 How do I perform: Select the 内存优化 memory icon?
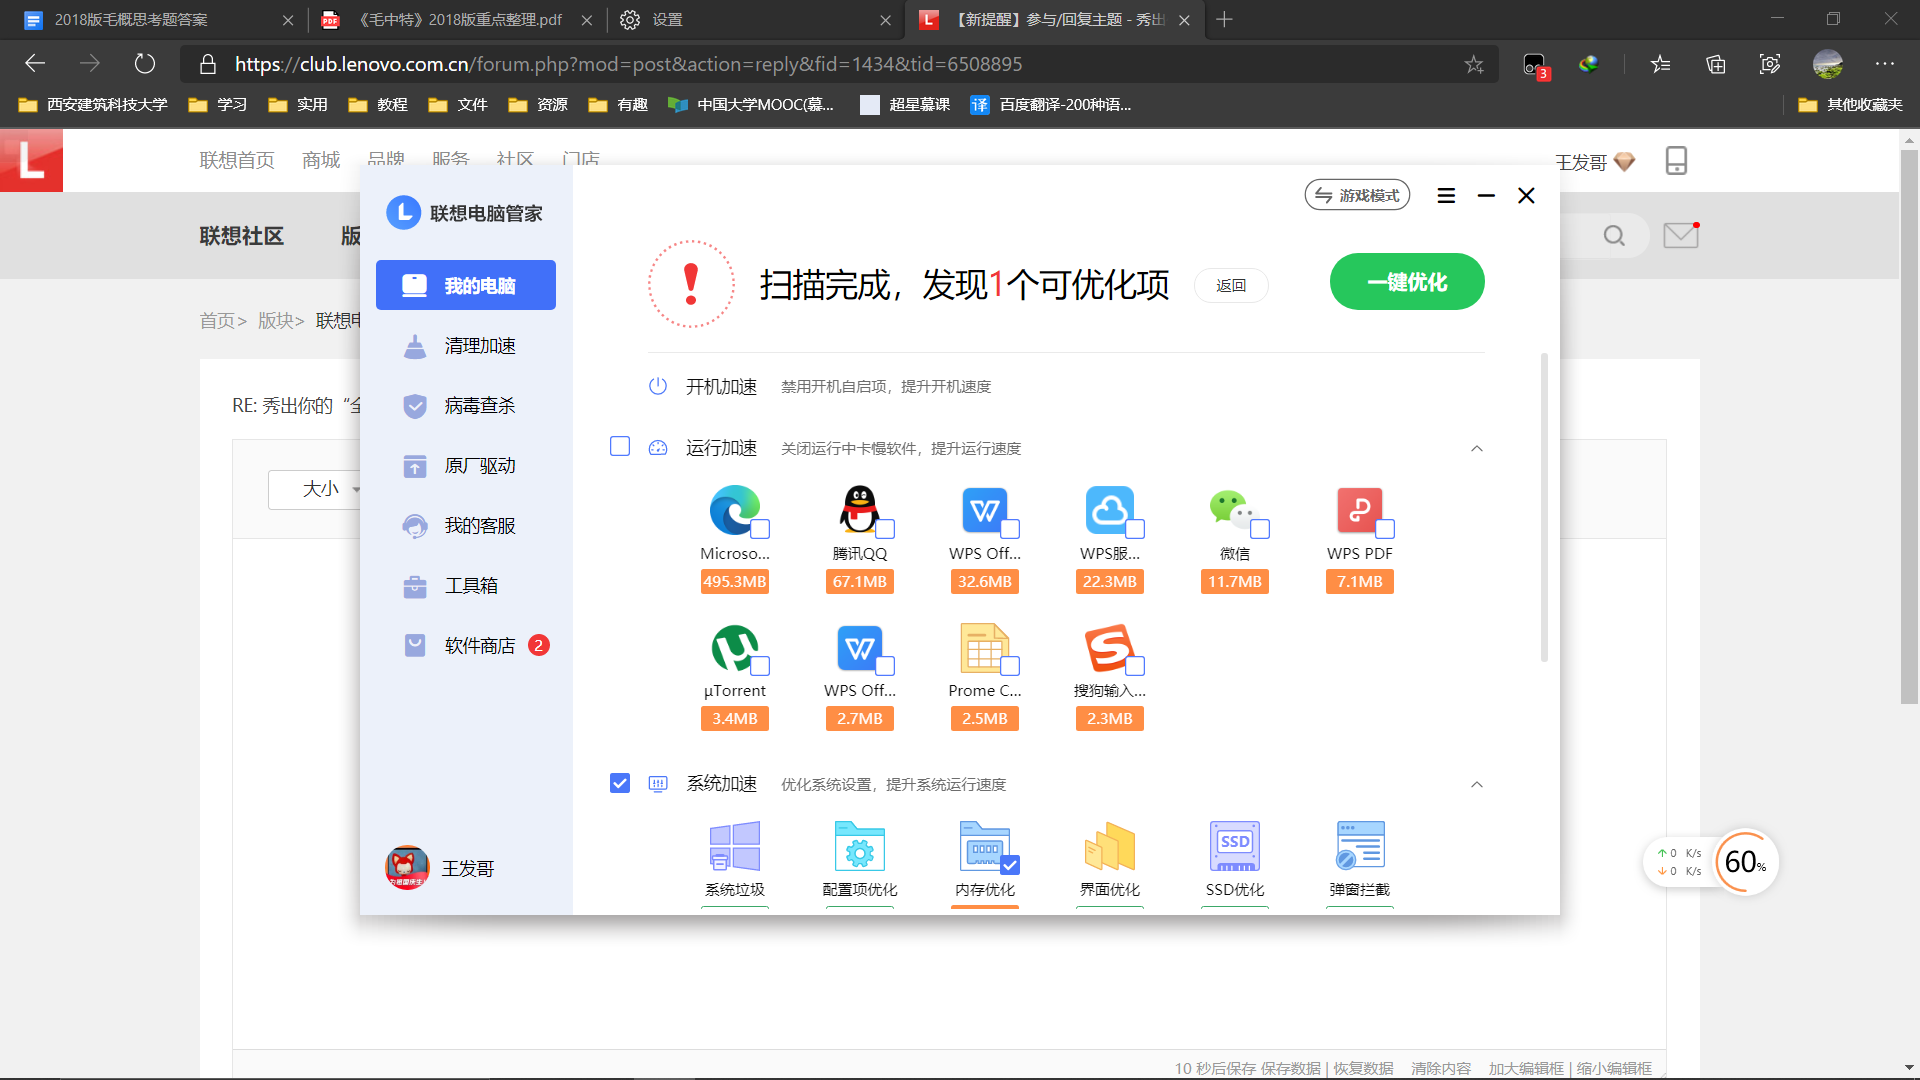coord(985,846)
